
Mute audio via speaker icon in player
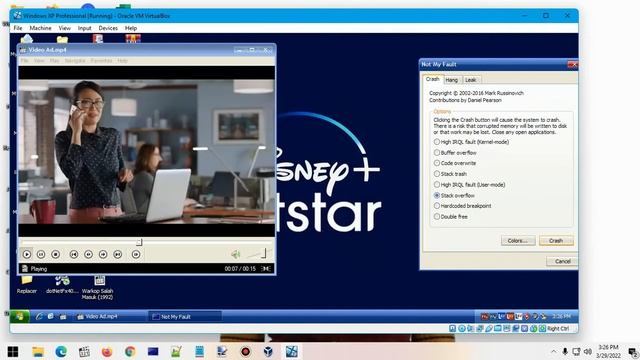(x=236, y=255)
